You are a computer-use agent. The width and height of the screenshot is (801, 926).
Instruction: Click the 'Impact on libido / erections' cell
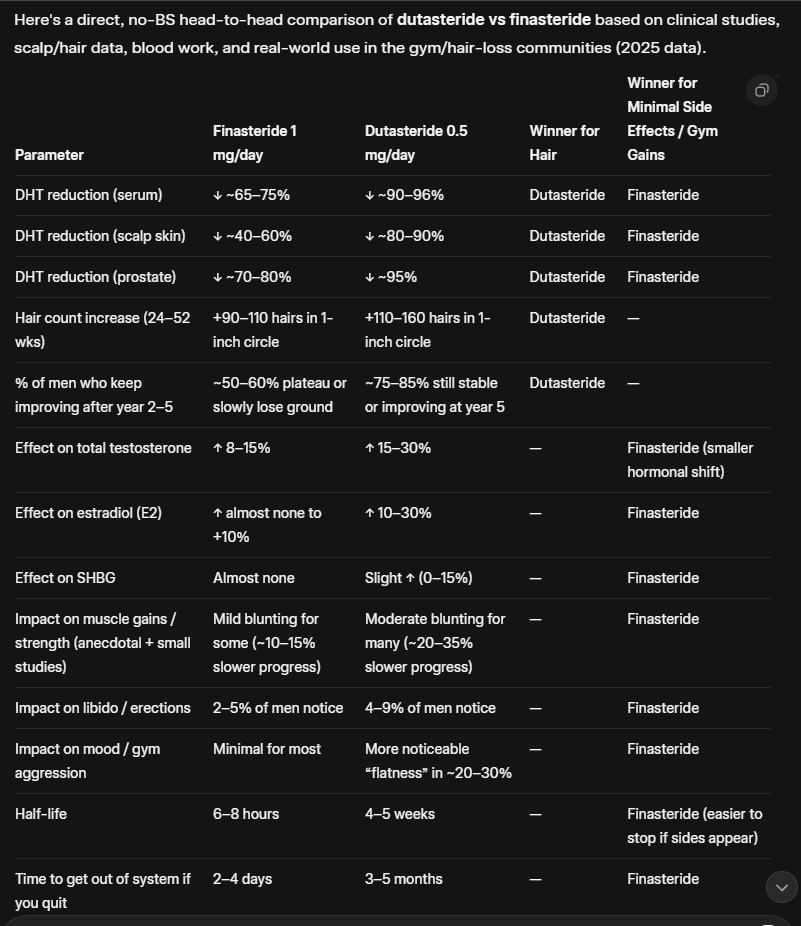102,708
